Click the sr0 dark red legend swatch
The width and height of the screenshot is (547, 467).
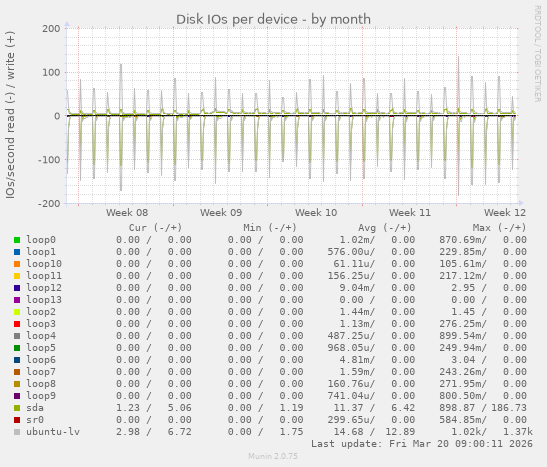click(17, 420)
